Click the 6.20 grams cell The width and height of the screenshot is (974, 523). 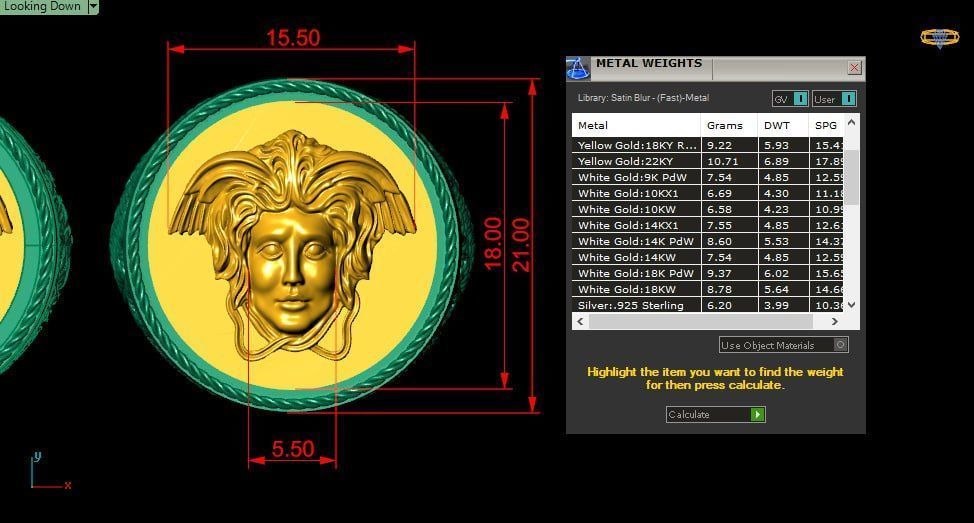click(729, 306)
